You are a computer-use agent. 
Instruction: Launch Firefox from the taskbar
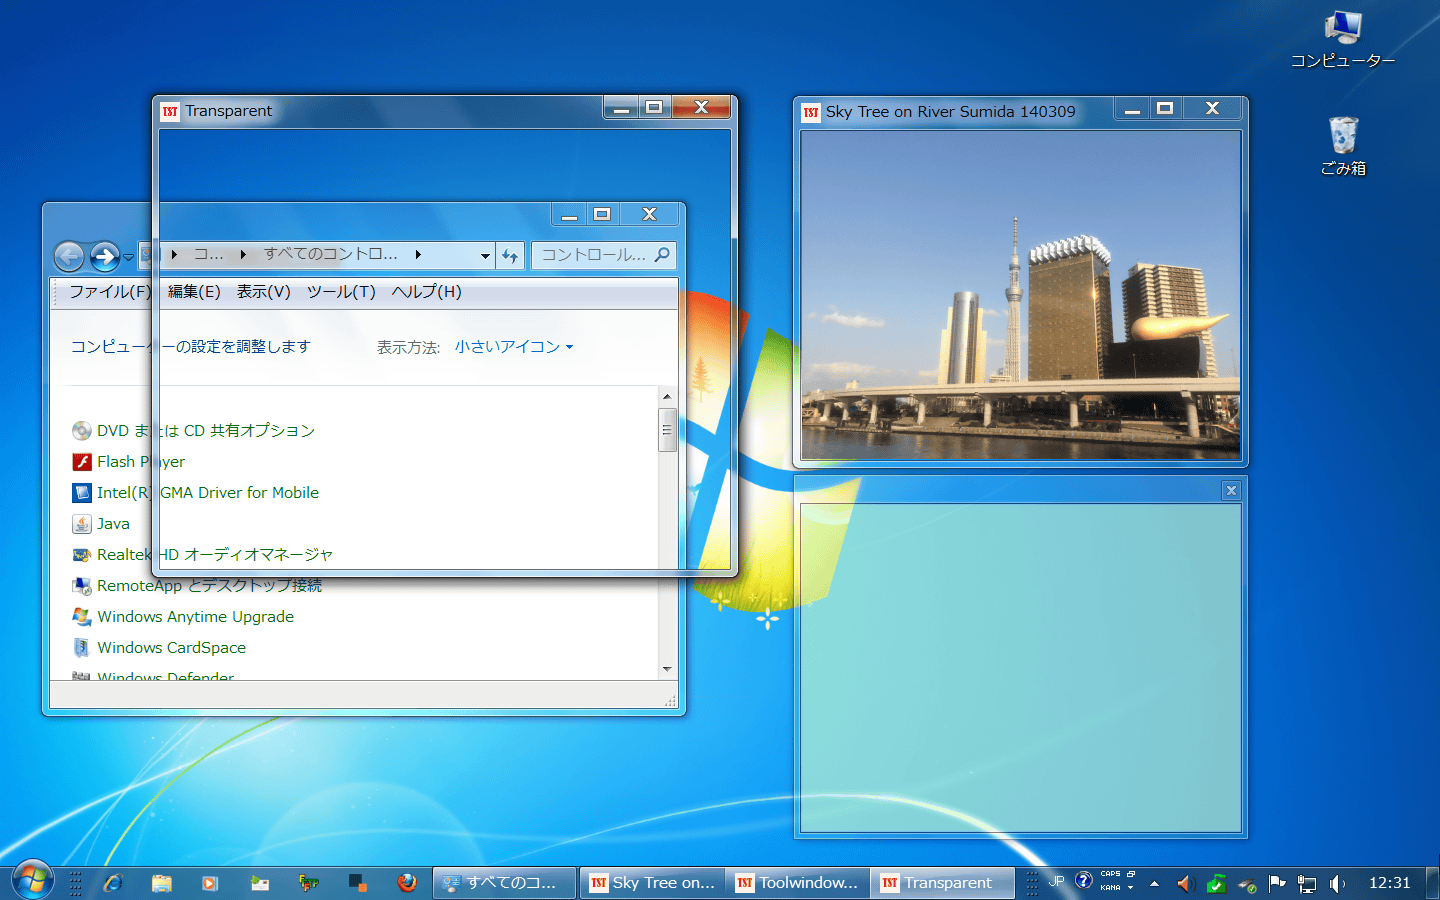point(406,883)
